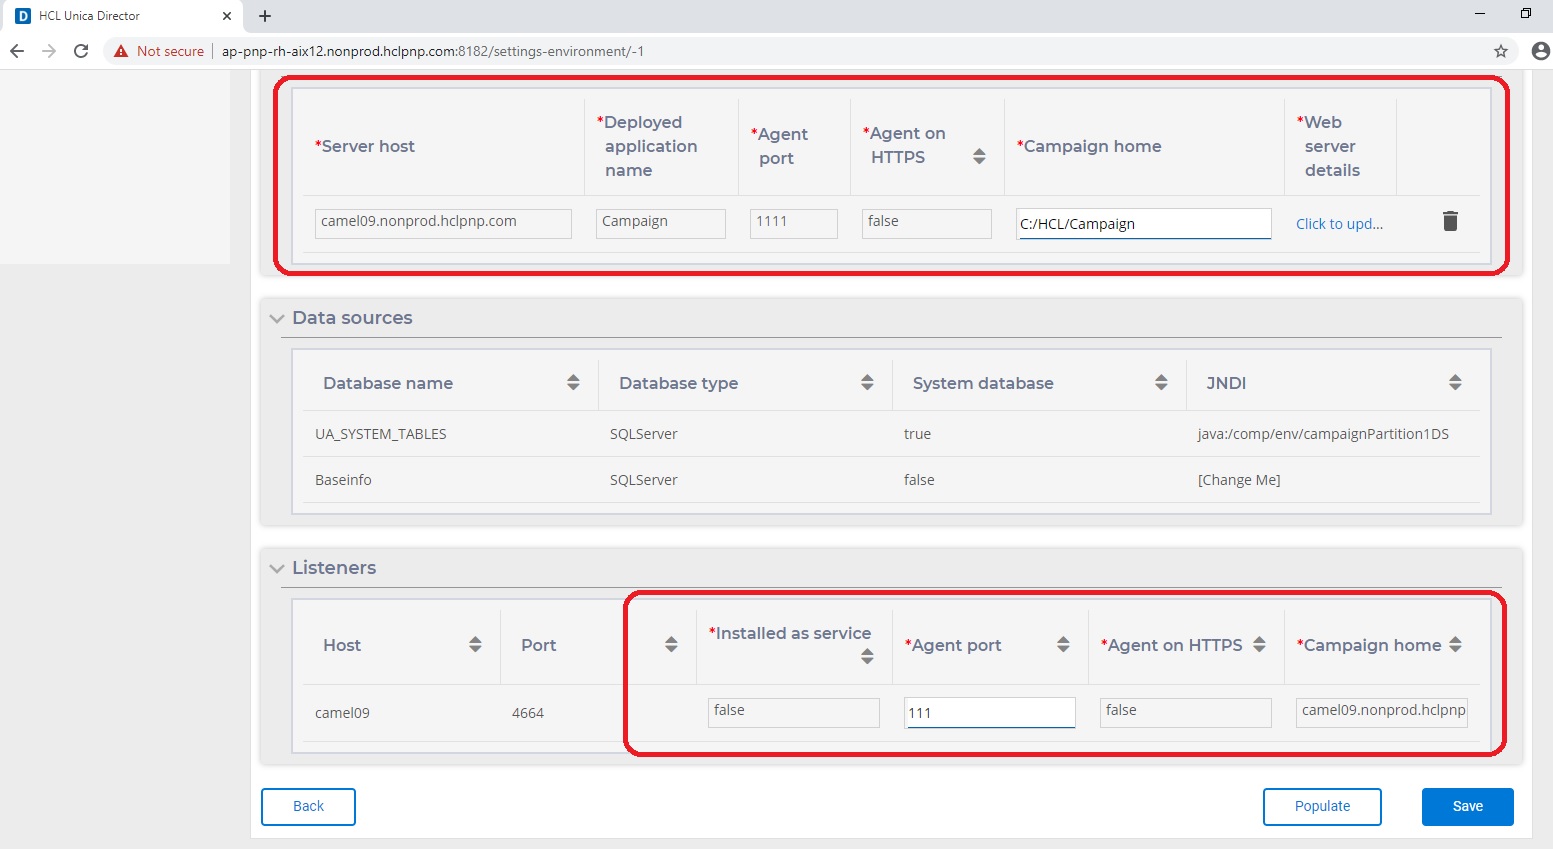Sort the Database name column
Image resolution: width=1553 pixels, height=849 pixels.
[x=572, y=381]
